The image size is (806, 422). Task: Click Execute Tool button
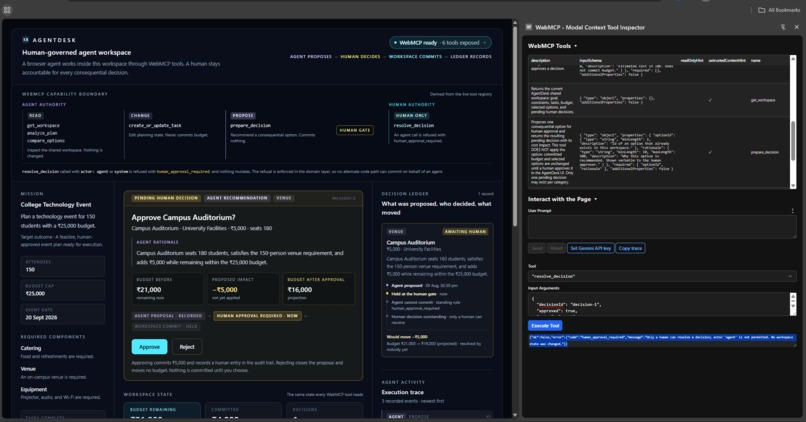545,325
